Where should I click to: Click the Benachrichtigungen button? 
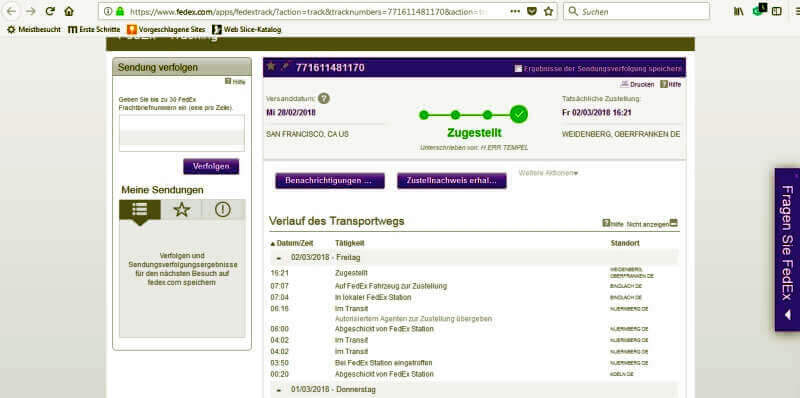pyautogui.click(x=330, y=181)
